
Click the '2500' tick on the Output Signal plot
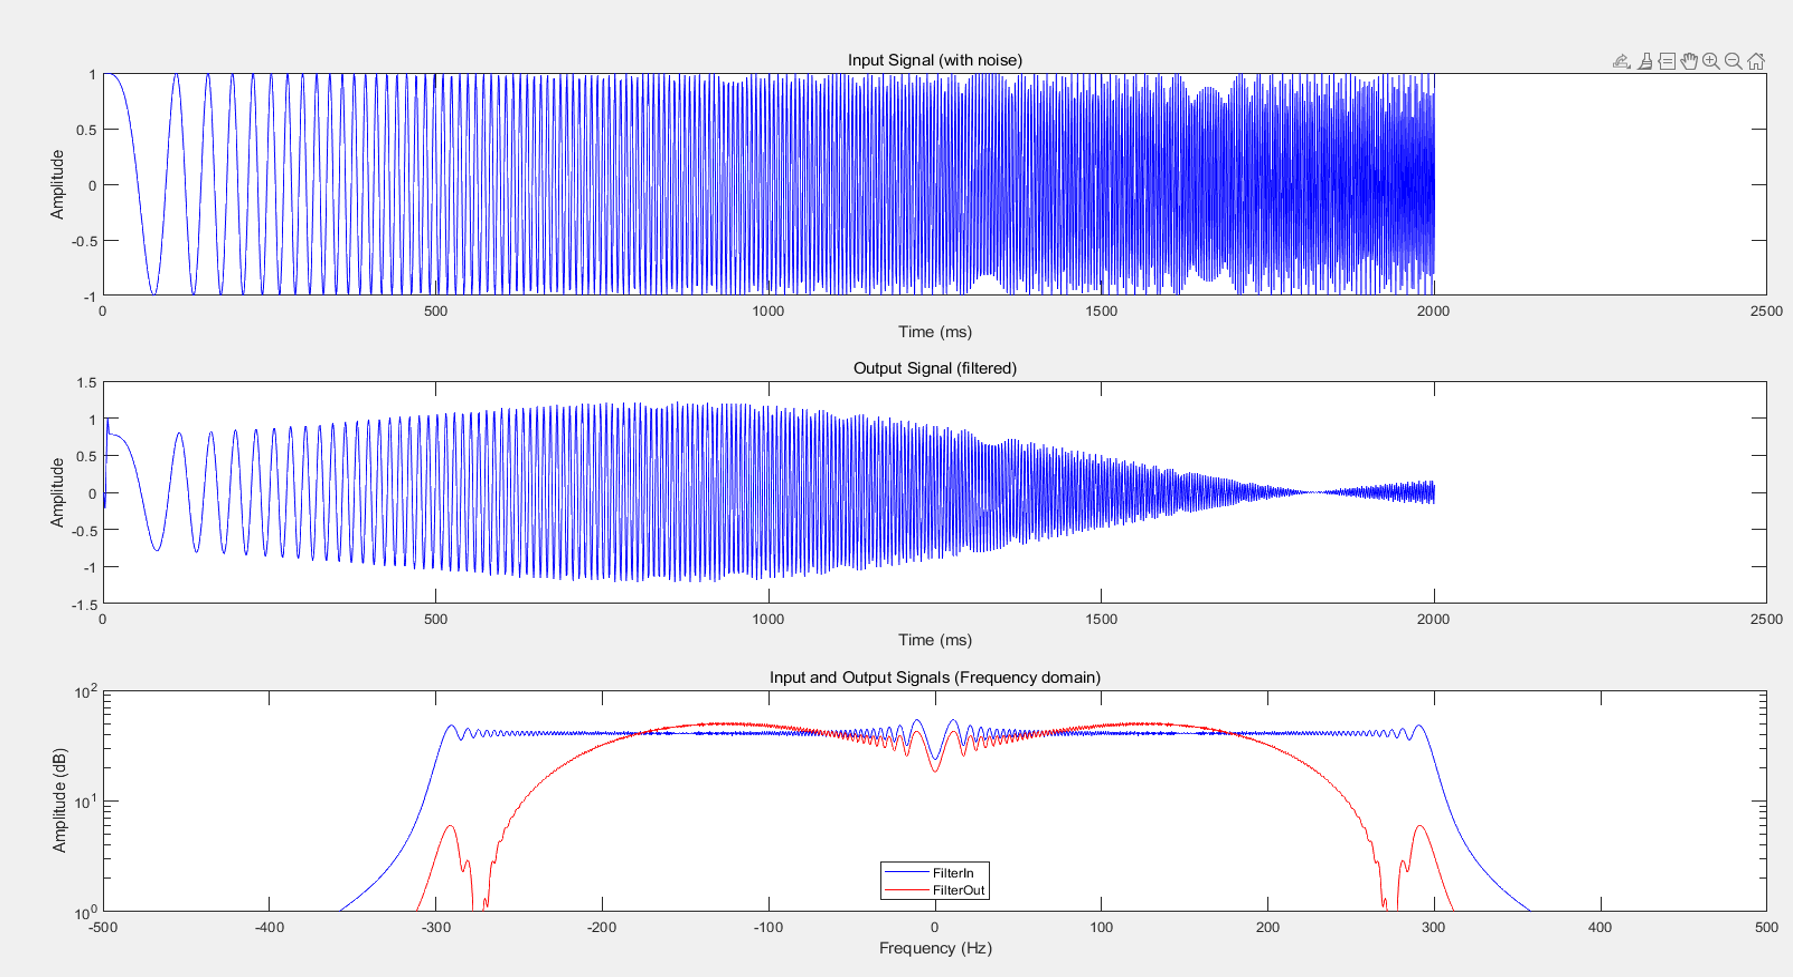click(x=1766, y=619)
